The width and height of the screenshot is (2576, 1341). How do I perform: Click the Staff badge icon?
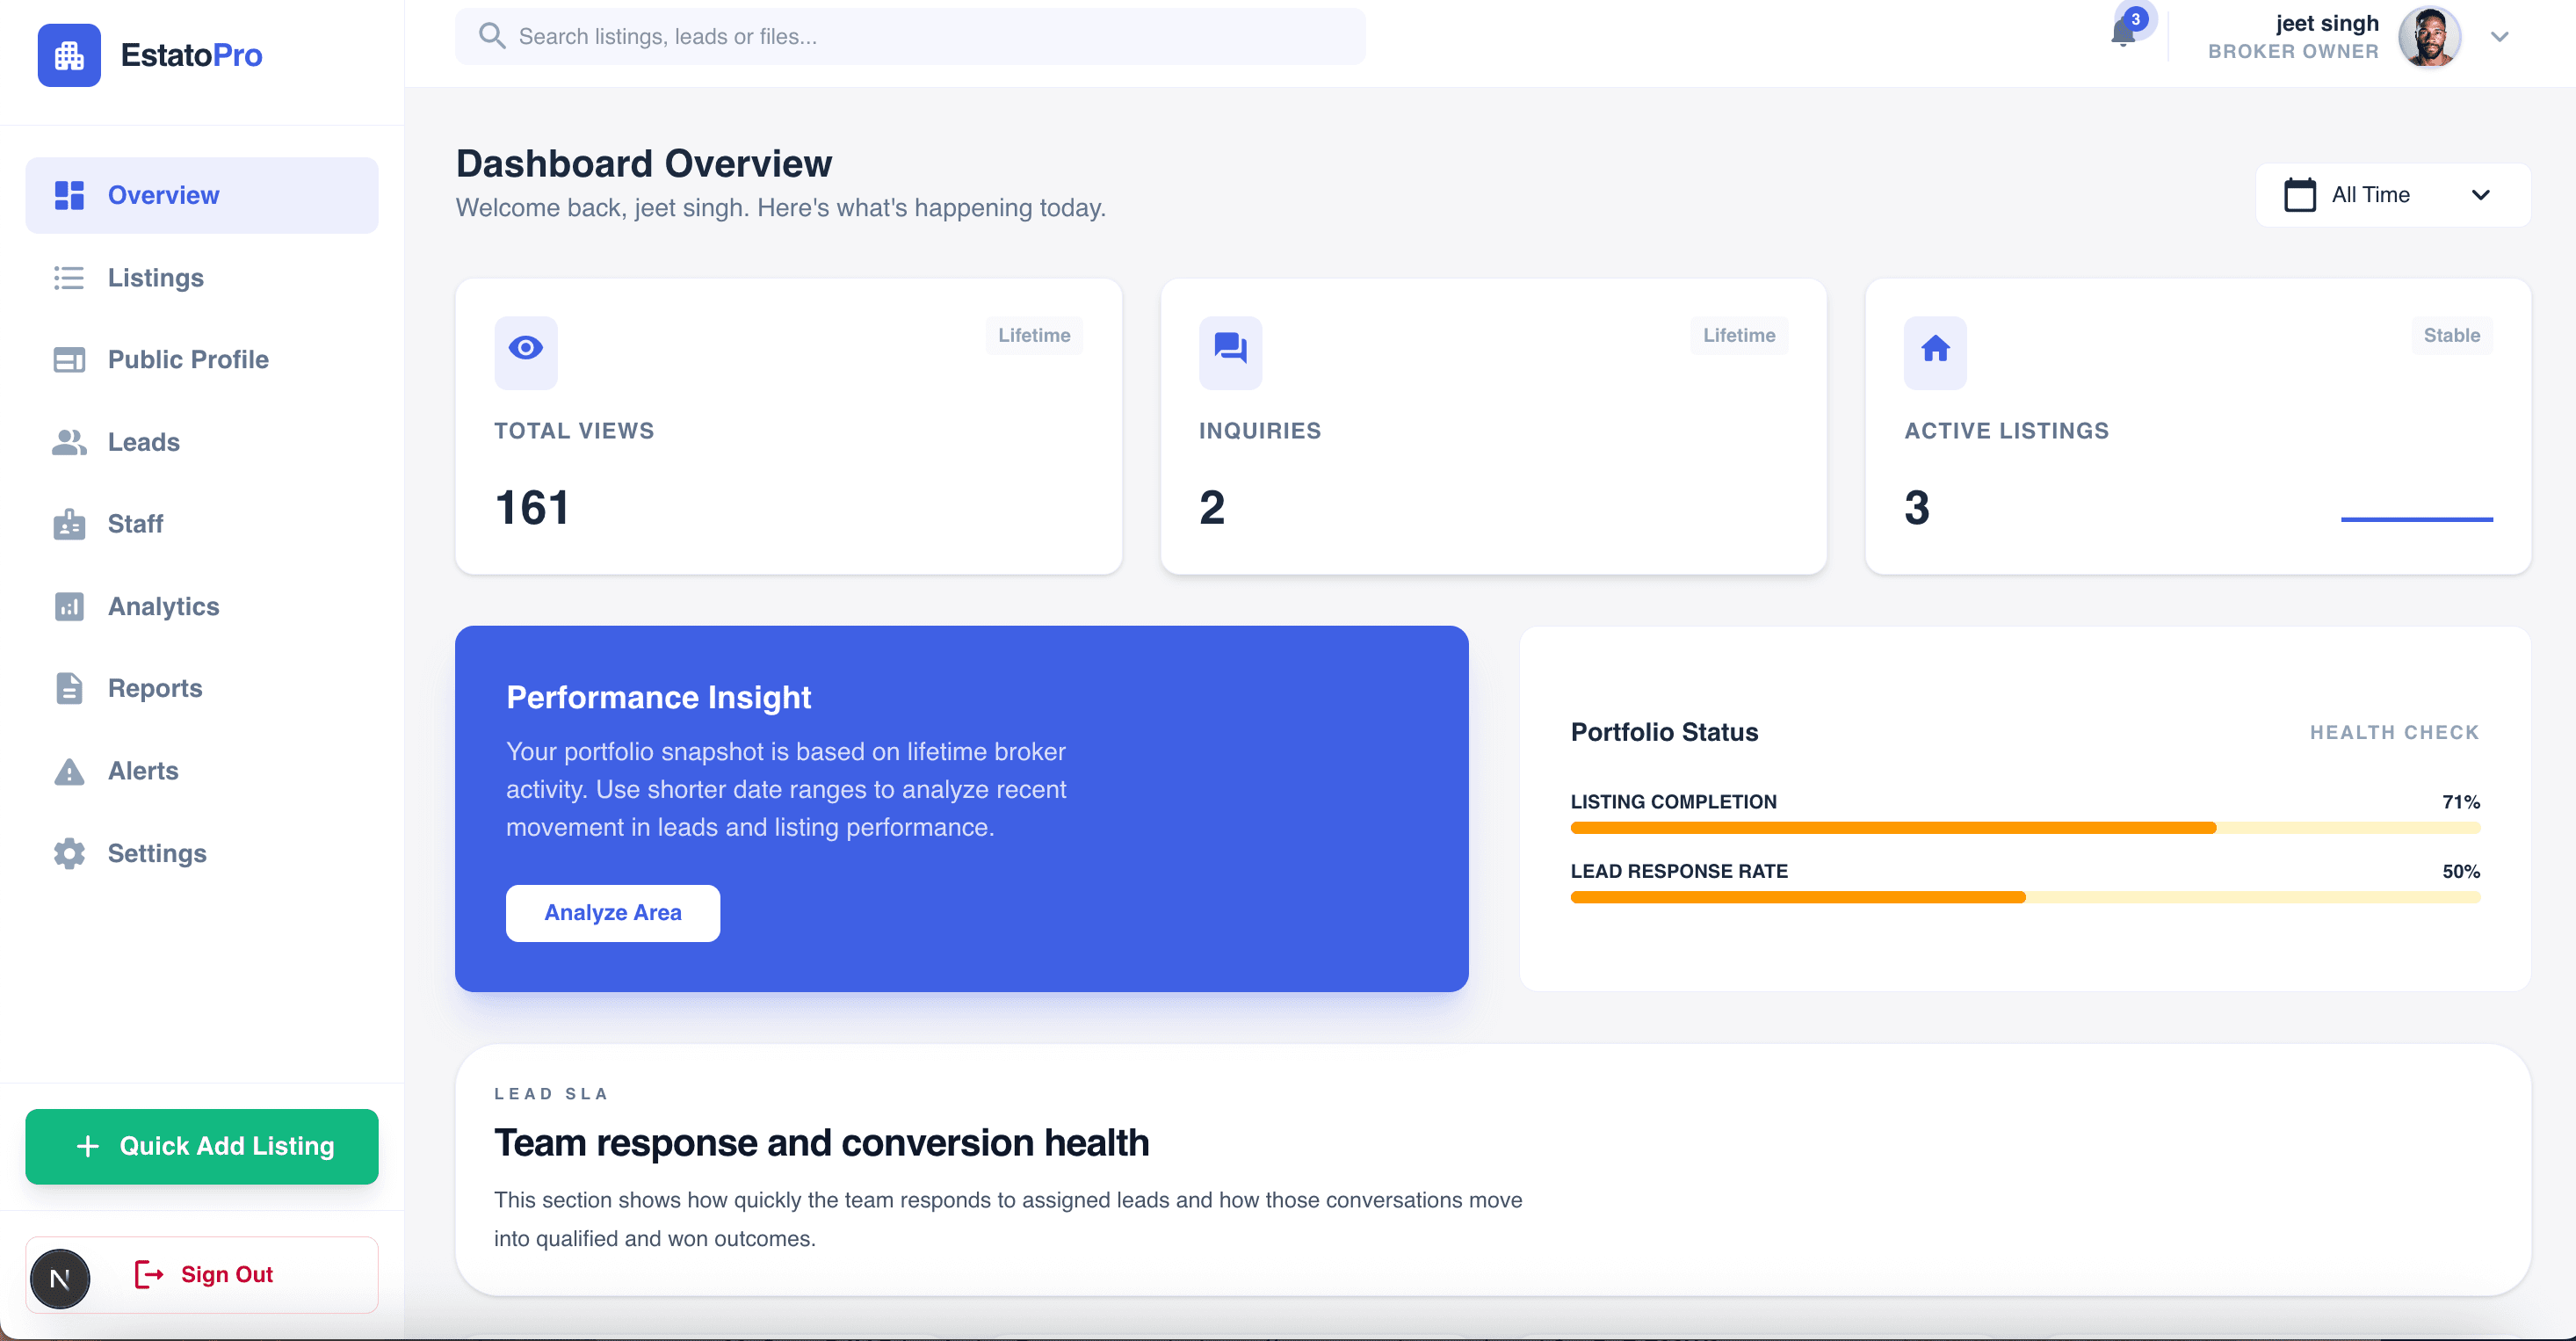[x=69, y=523]
